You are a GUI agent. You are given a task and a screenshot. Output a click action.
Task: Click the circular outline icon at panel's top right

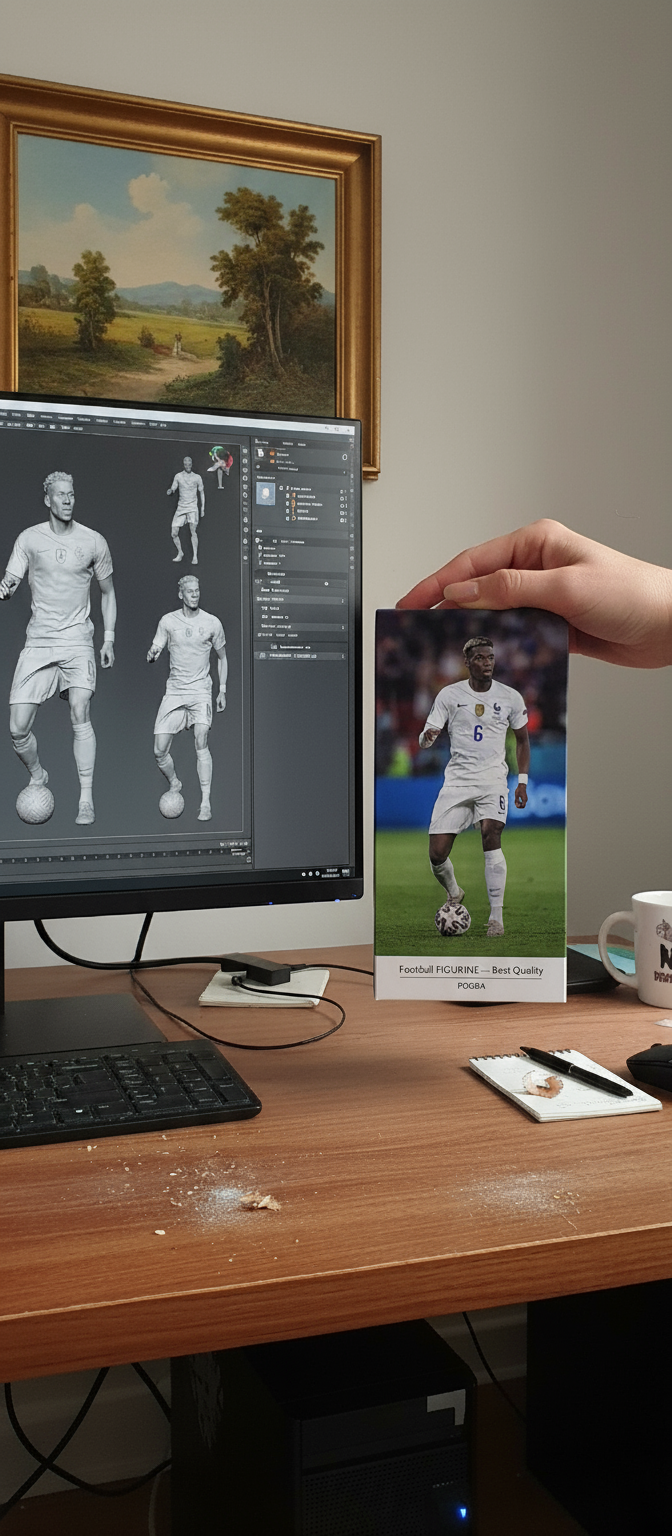click(346, 456)
